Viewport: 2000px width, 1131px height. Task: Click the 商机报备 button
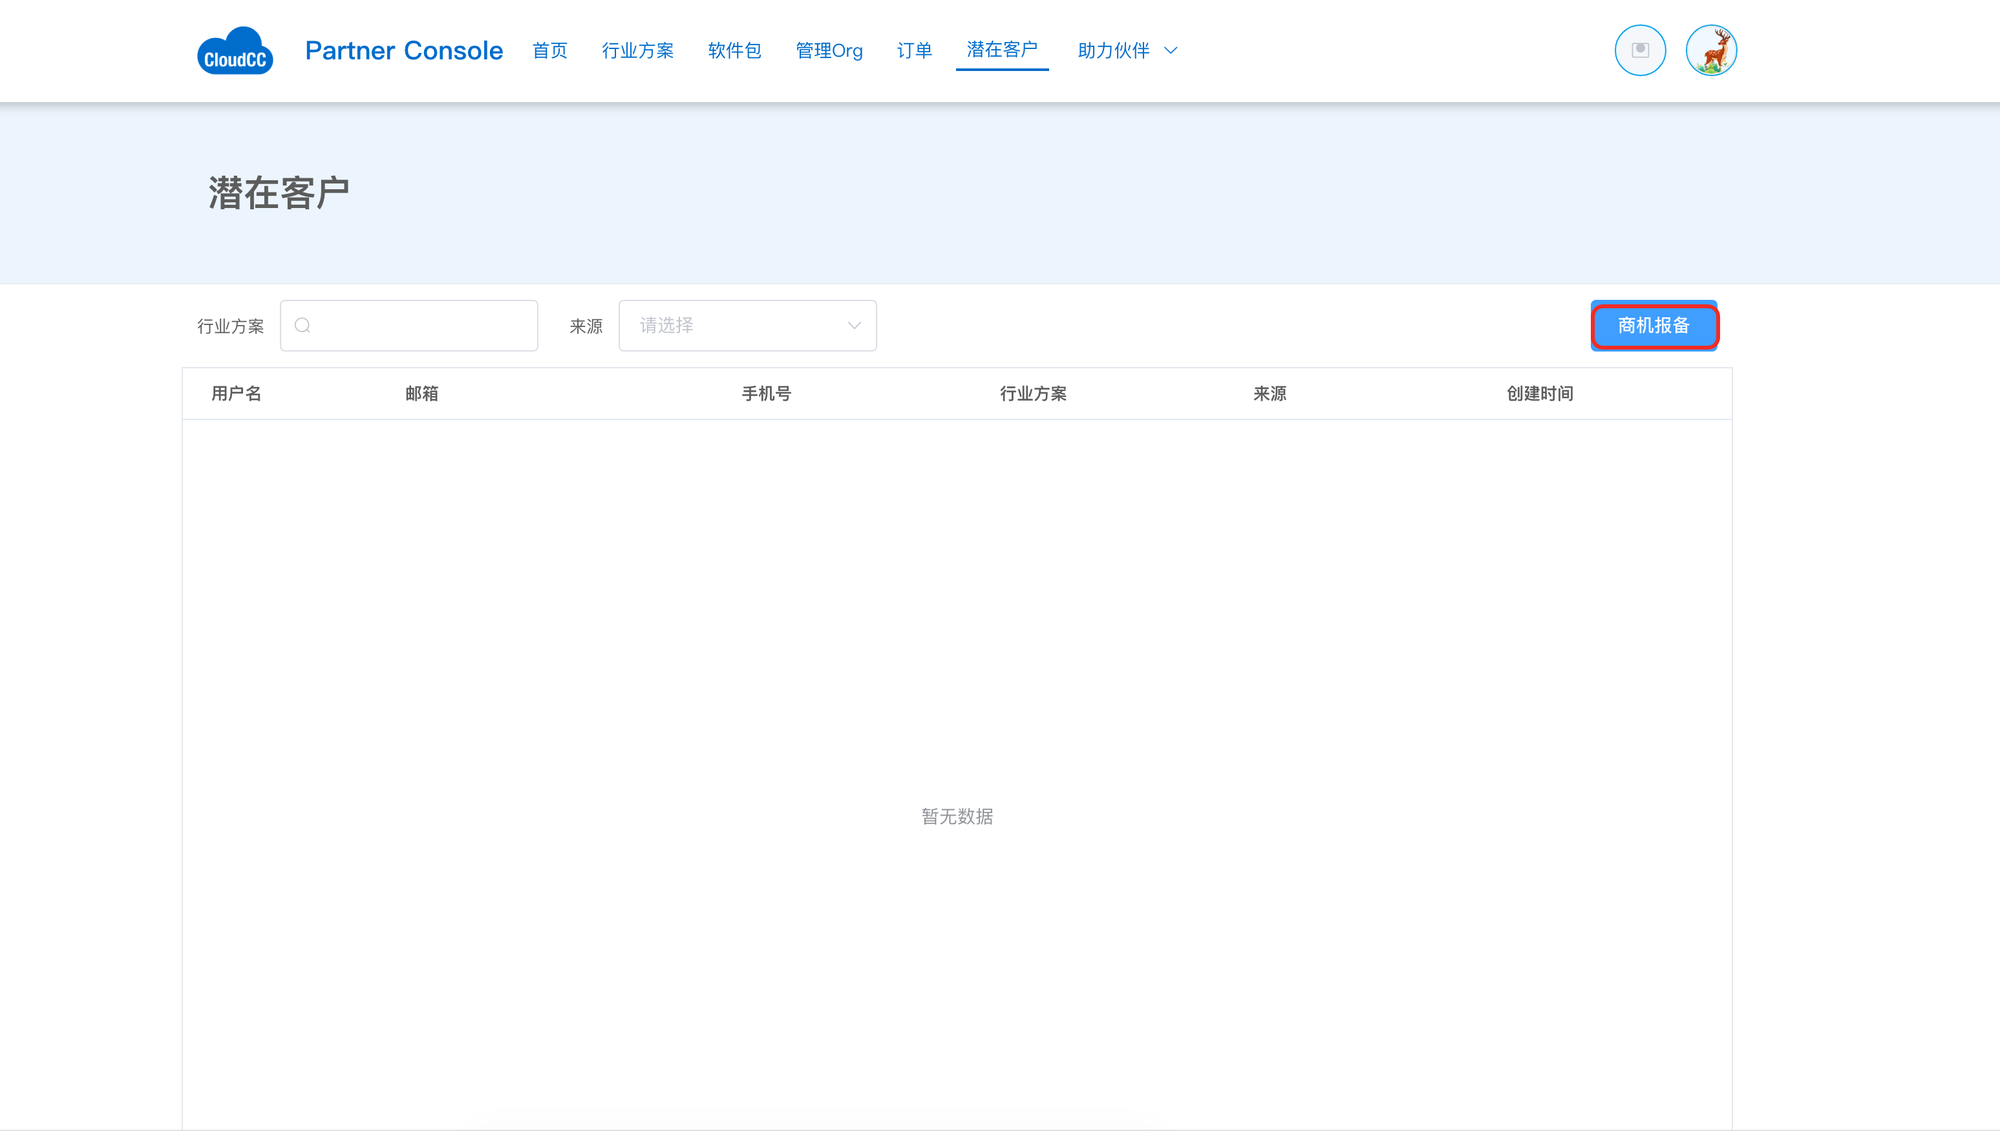[1654, 326]
